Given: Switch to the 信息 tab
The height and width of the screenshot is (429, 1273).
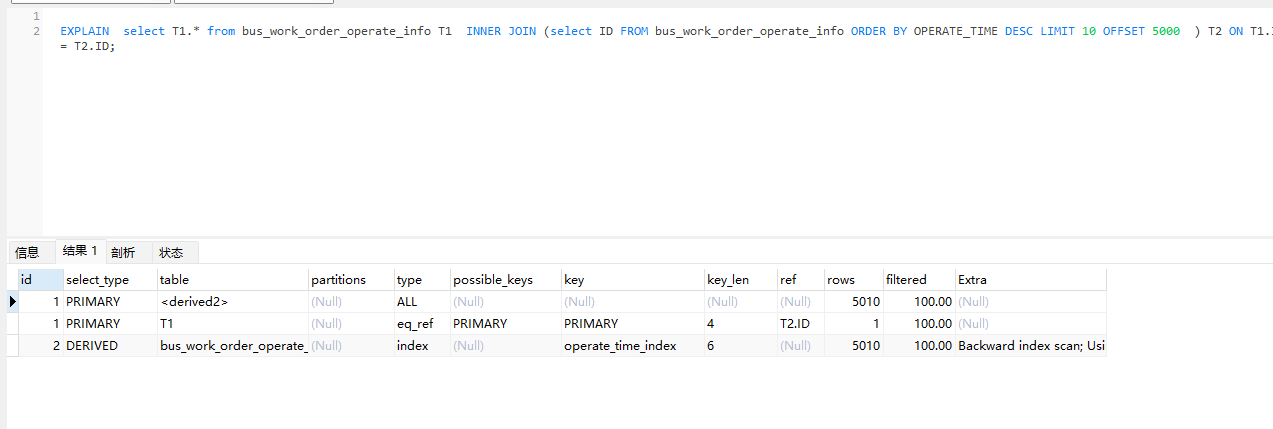Looking at the screenshot, I should click(x=27, y=253).
